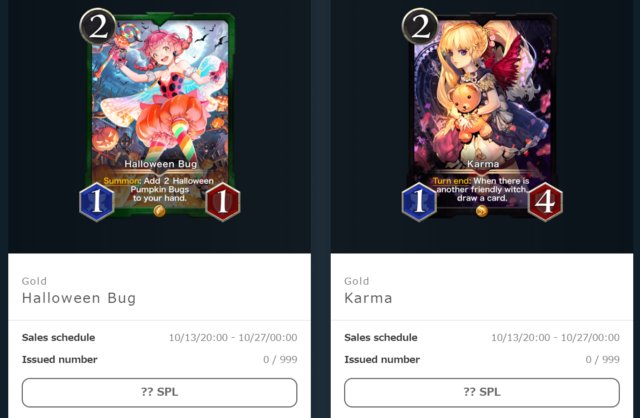Click the Gold rarity label above Karma
Image resolution: width=640 pixels, height=418 pixels.
pos(357,281)
